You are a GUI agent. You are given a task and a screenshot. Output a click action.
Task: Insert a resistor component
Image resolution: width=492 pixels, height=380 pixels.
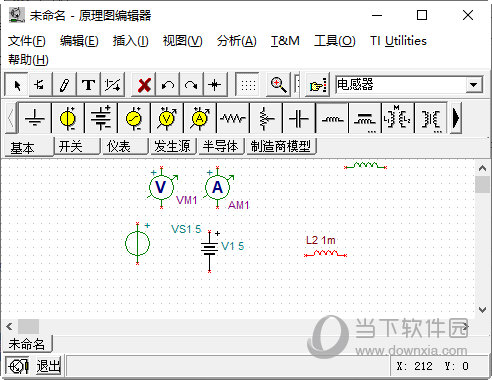tap(233, 118)
